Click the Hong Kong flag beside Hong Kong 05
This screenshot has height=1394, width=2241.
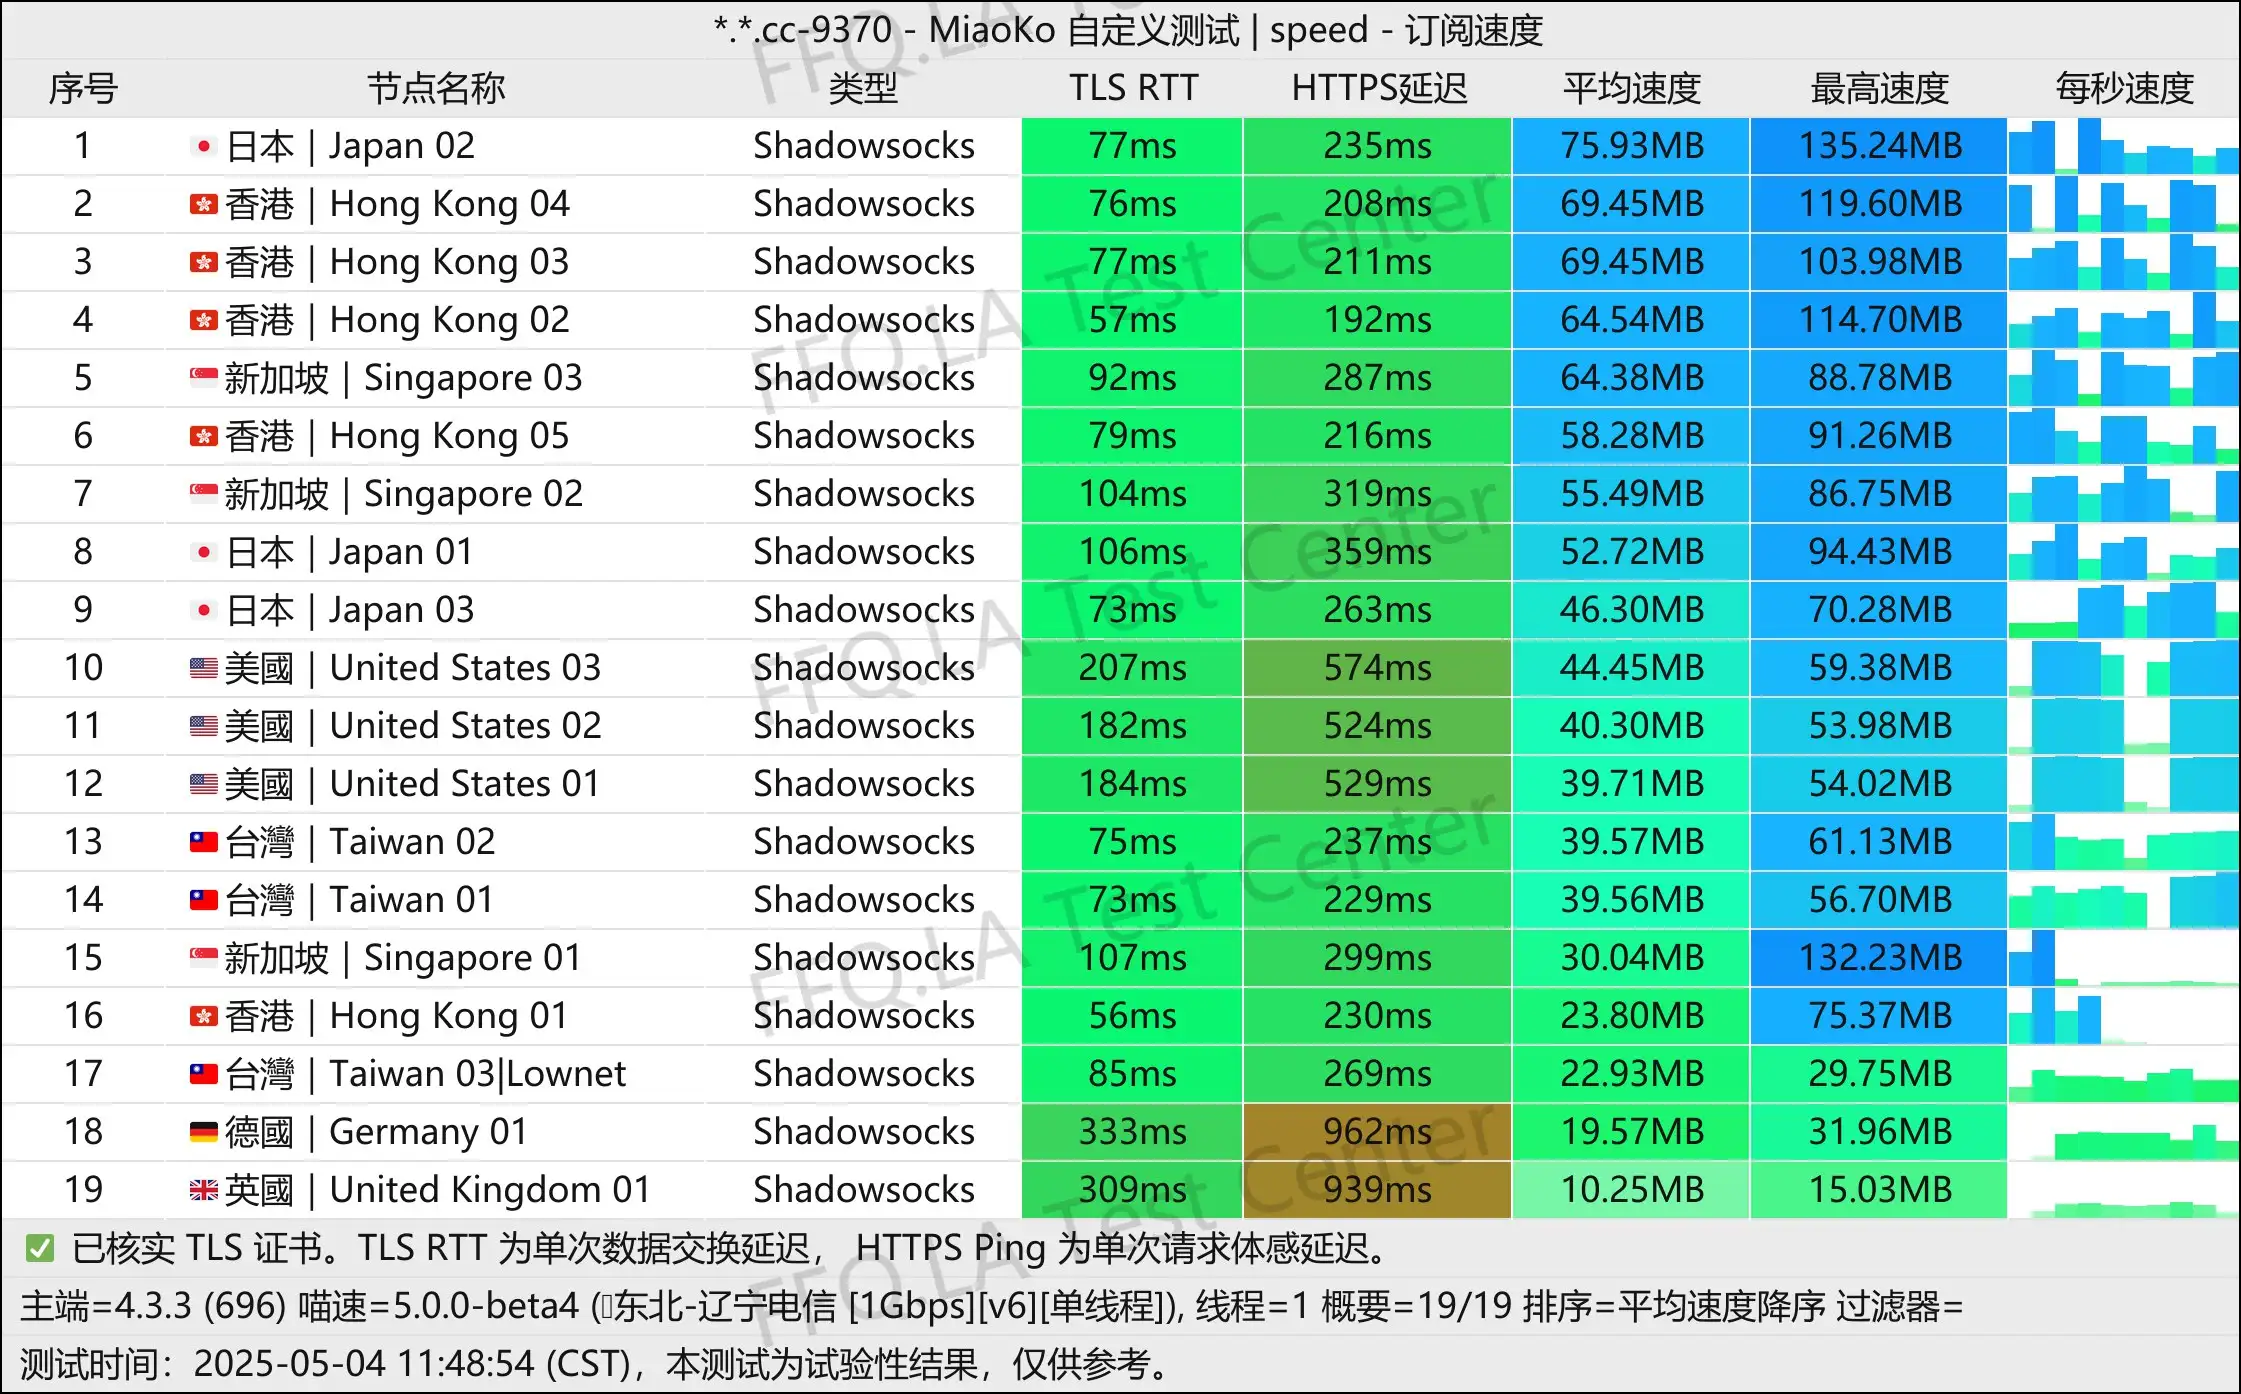pyautogui.click(x=204, y=437)
